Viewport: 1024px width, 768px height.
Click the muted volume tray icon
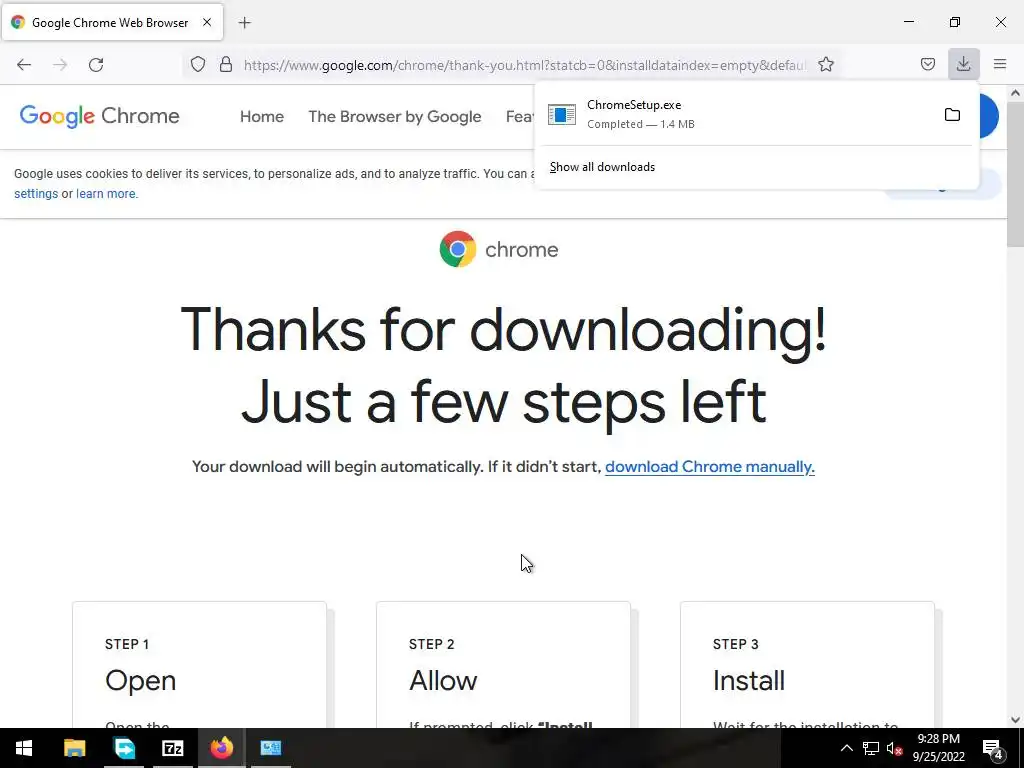[894, 748]
